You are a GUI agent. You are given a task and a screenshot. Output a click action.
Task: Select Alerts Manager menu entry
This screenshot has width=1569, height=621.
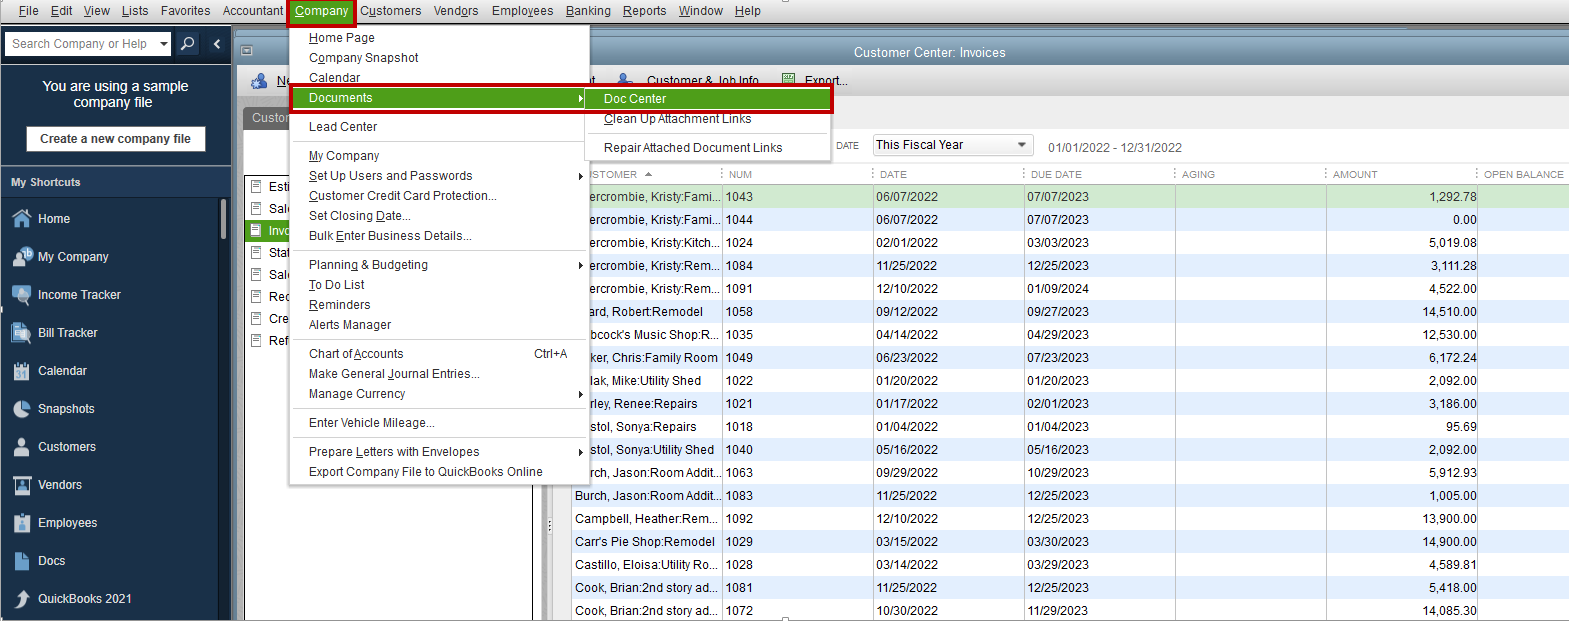(x=350, y=325)
